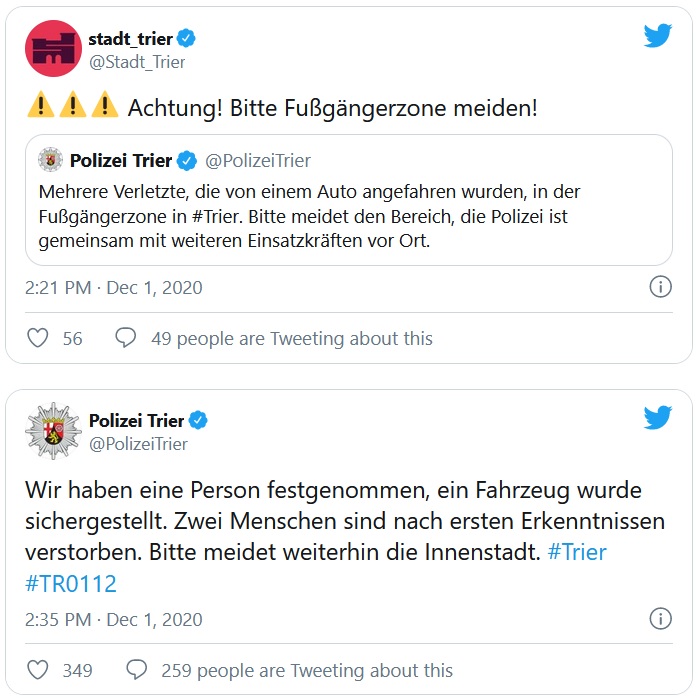Visit the @Stadt_Trier handle
698x700 pixels.
tap(137, 62)
